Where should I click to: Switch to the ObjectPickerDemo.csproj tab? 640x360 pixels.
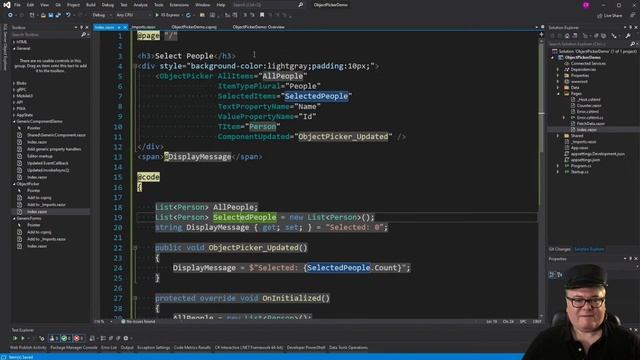pyautogui.click(x=194, y=27)
